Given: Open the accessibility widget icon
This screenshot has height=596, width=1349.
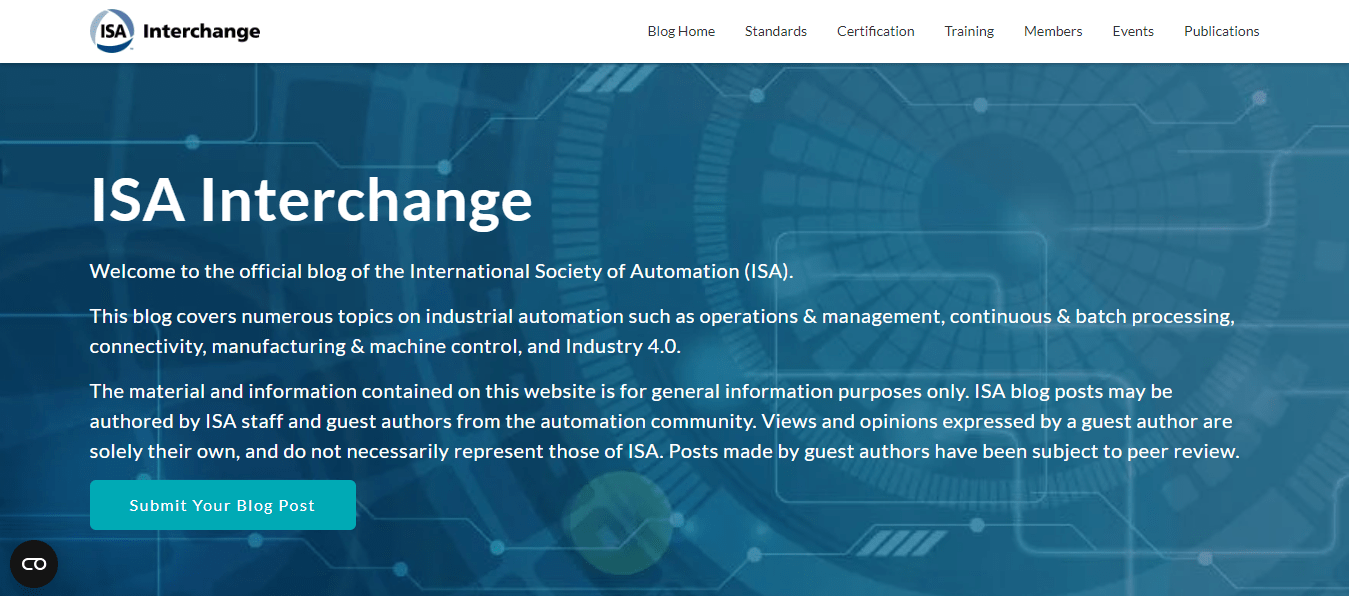Looking at the screenshot, I should pyautogui.click(x=34, y=564).
